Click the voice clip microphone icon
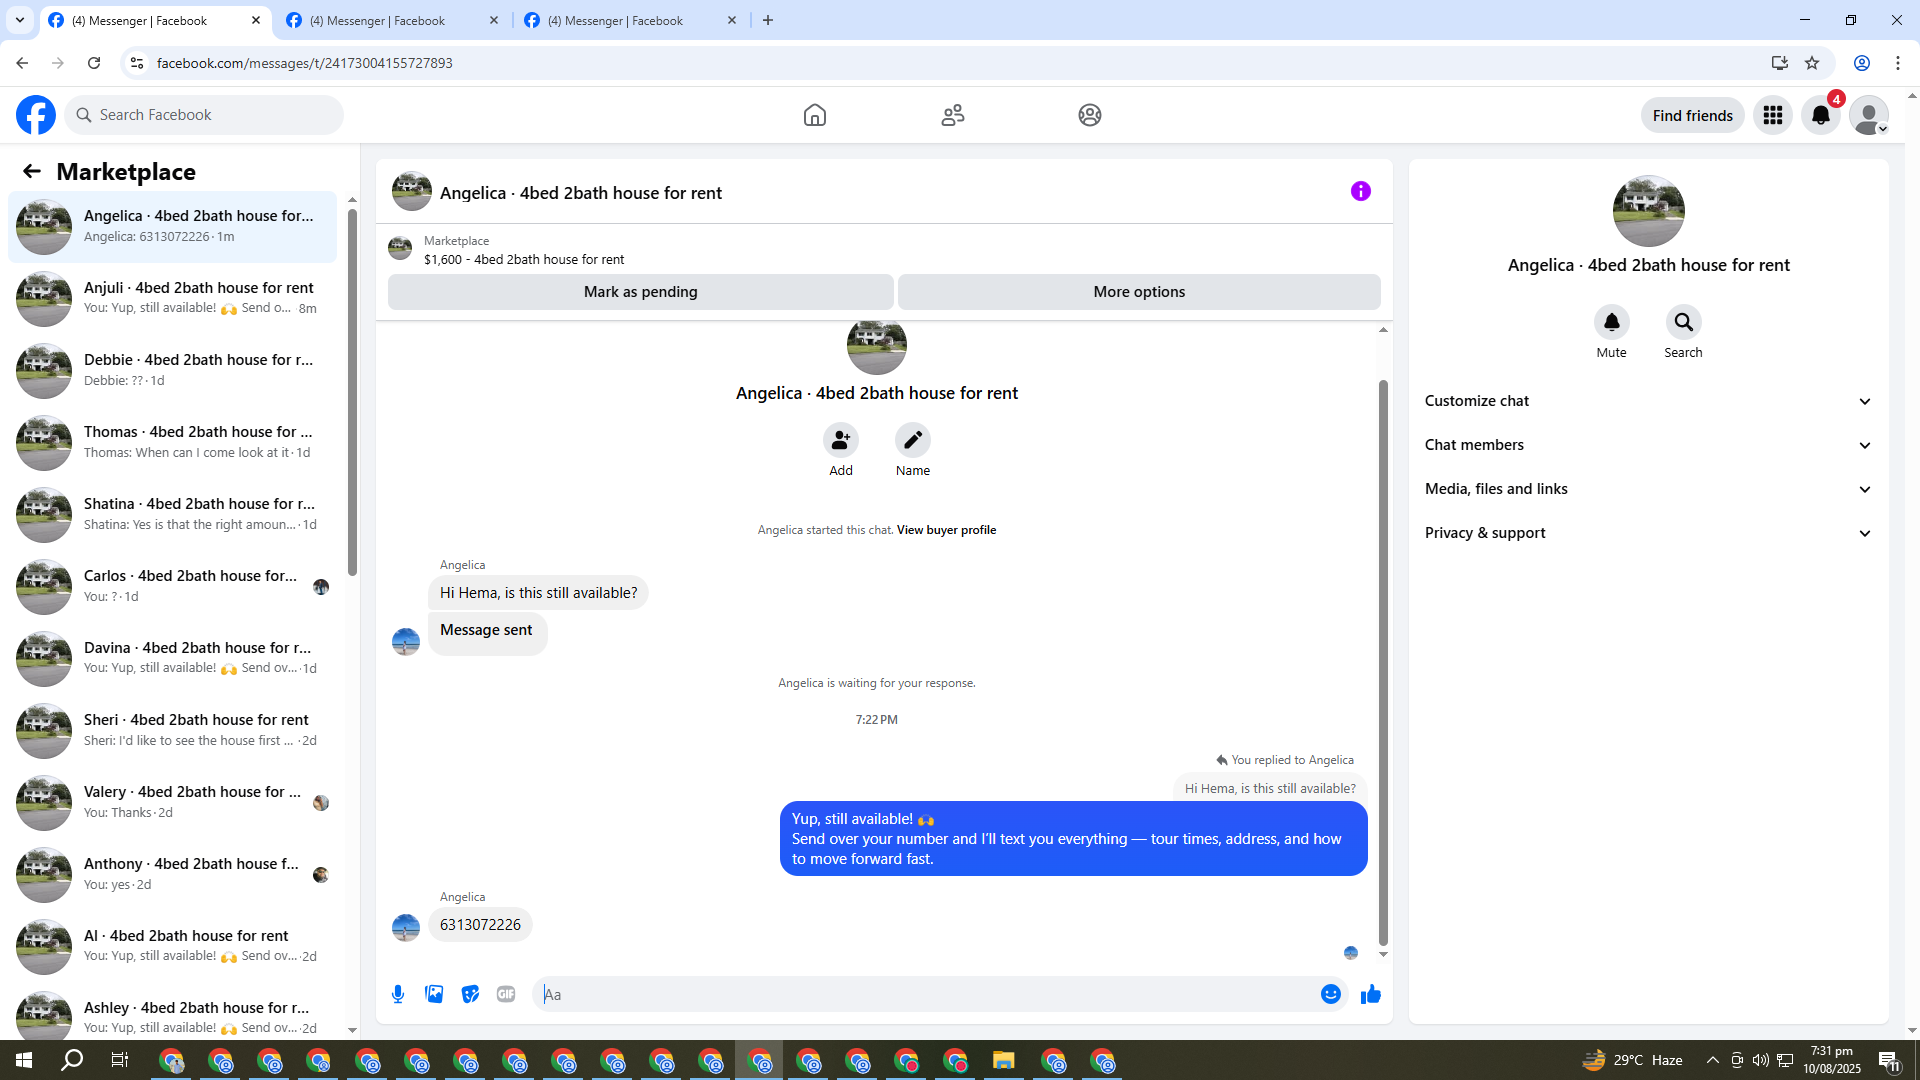Image resolution: width=1920 pixels, height=1080 pixels. click(x=398, y=994)
